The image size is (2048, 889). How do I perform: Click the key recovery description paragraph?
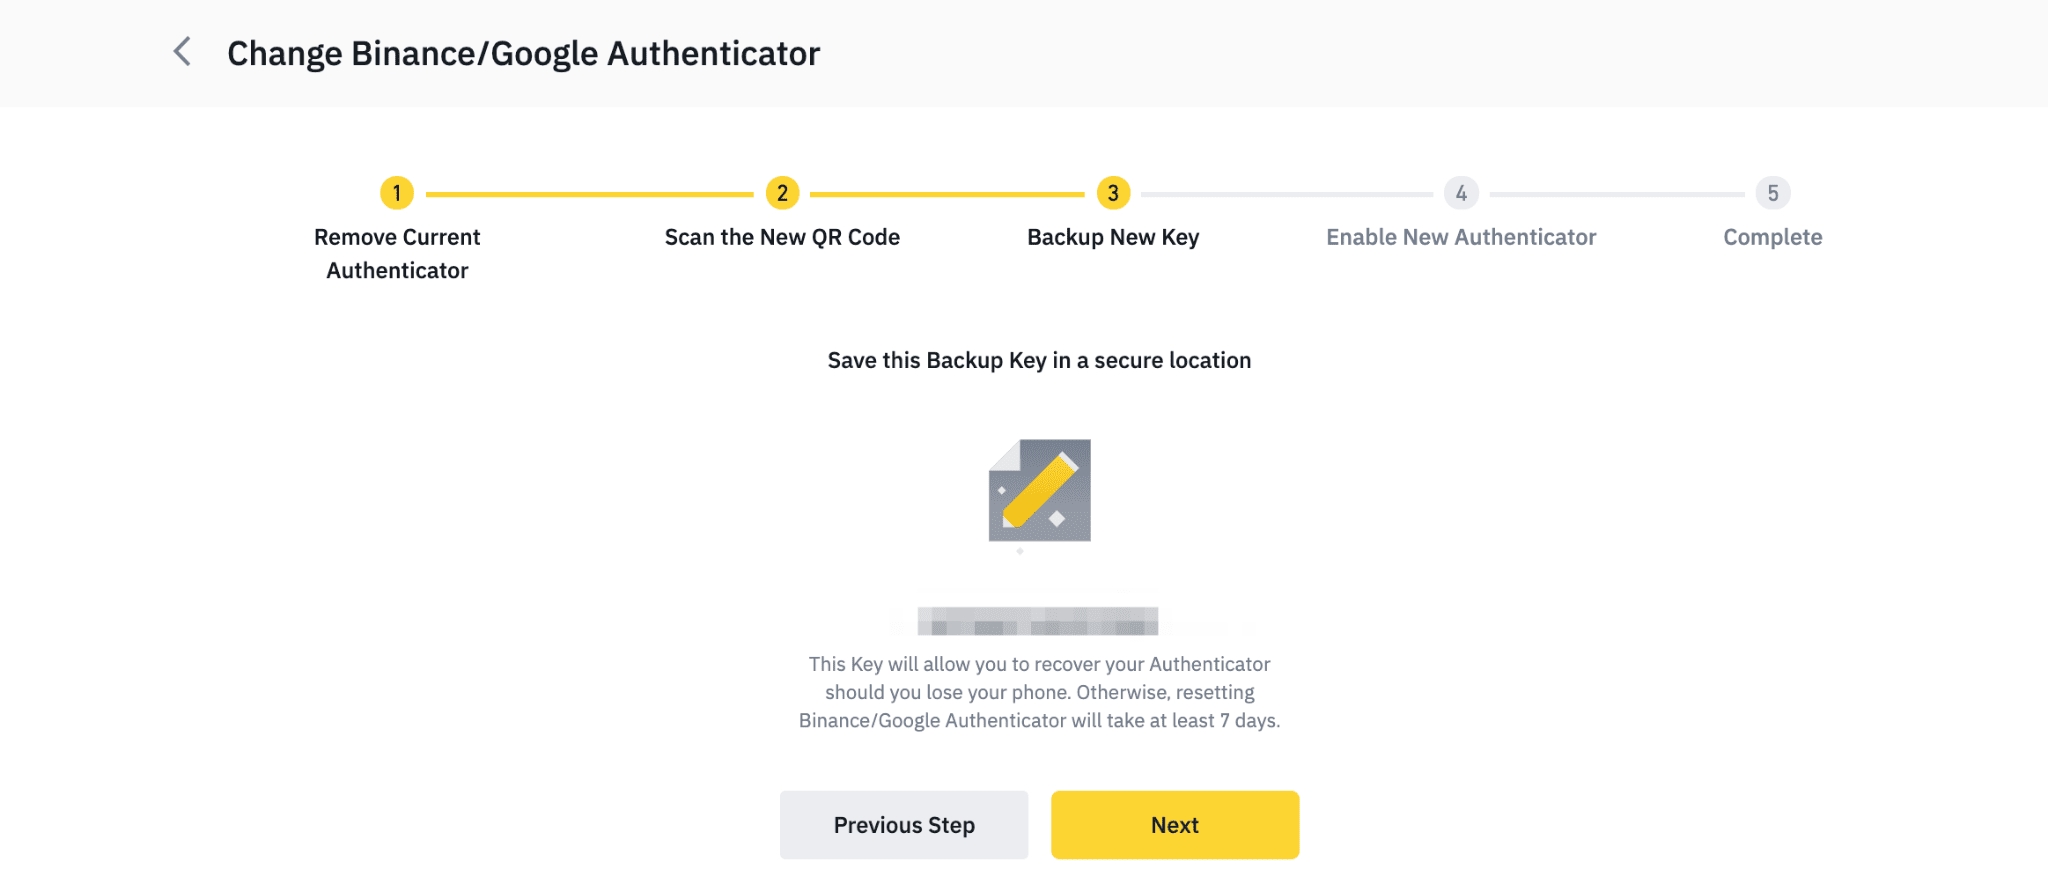[1039, 692]
